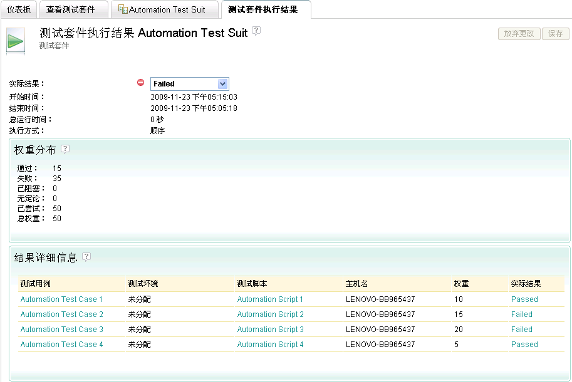Click the total run time value 0 秒
Viewport: 572px width, 382px height.
157,119
